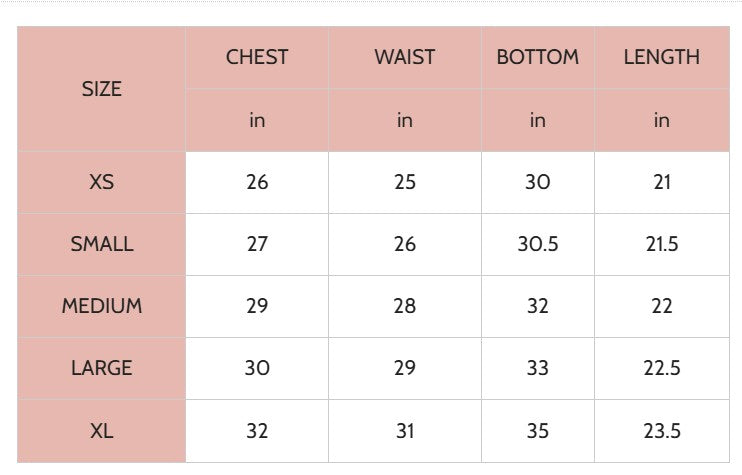
Task: Click the SIZE column header
Action: 101,89
